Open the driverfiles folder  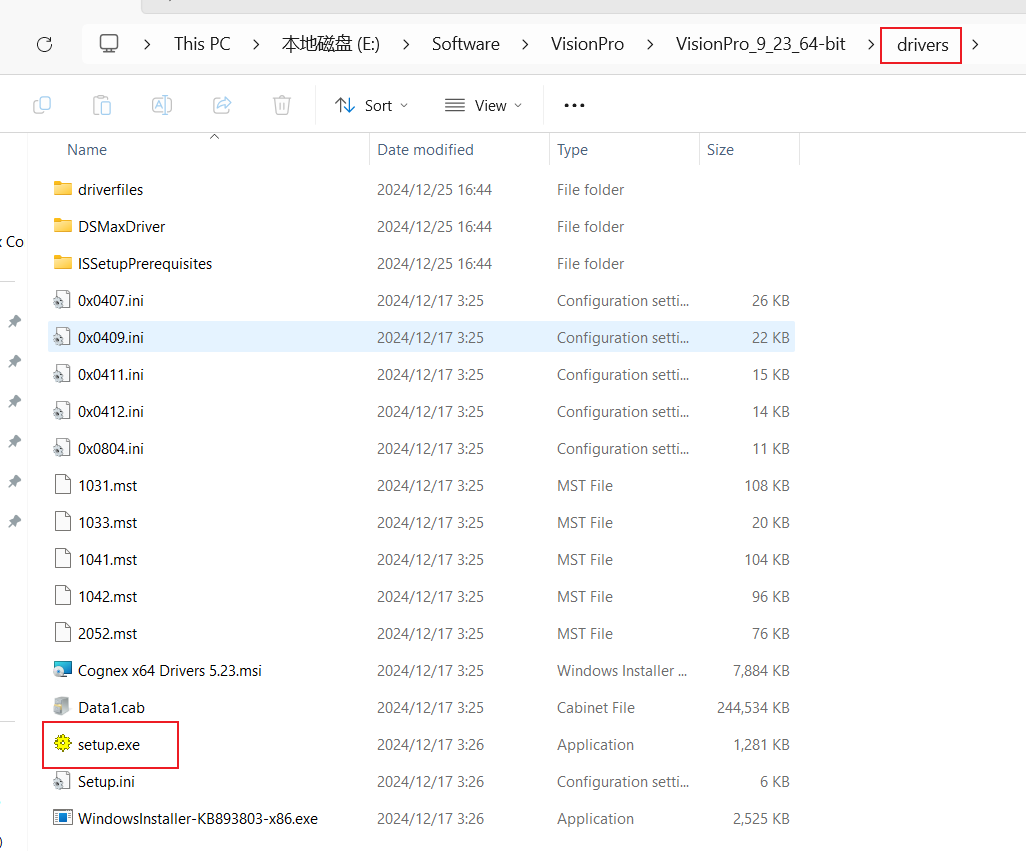tap(110, 189)
